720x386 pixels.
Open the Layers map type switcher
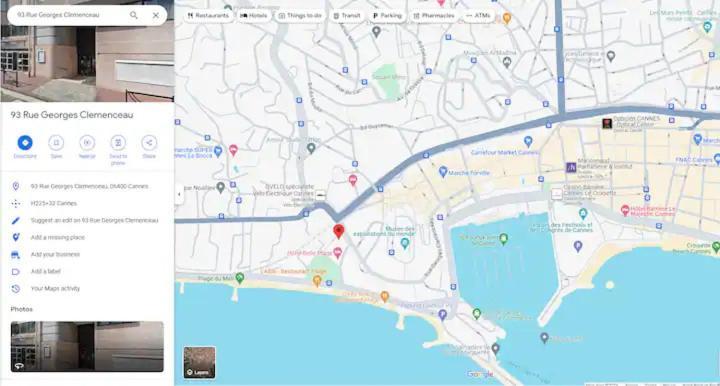point(199,363)
